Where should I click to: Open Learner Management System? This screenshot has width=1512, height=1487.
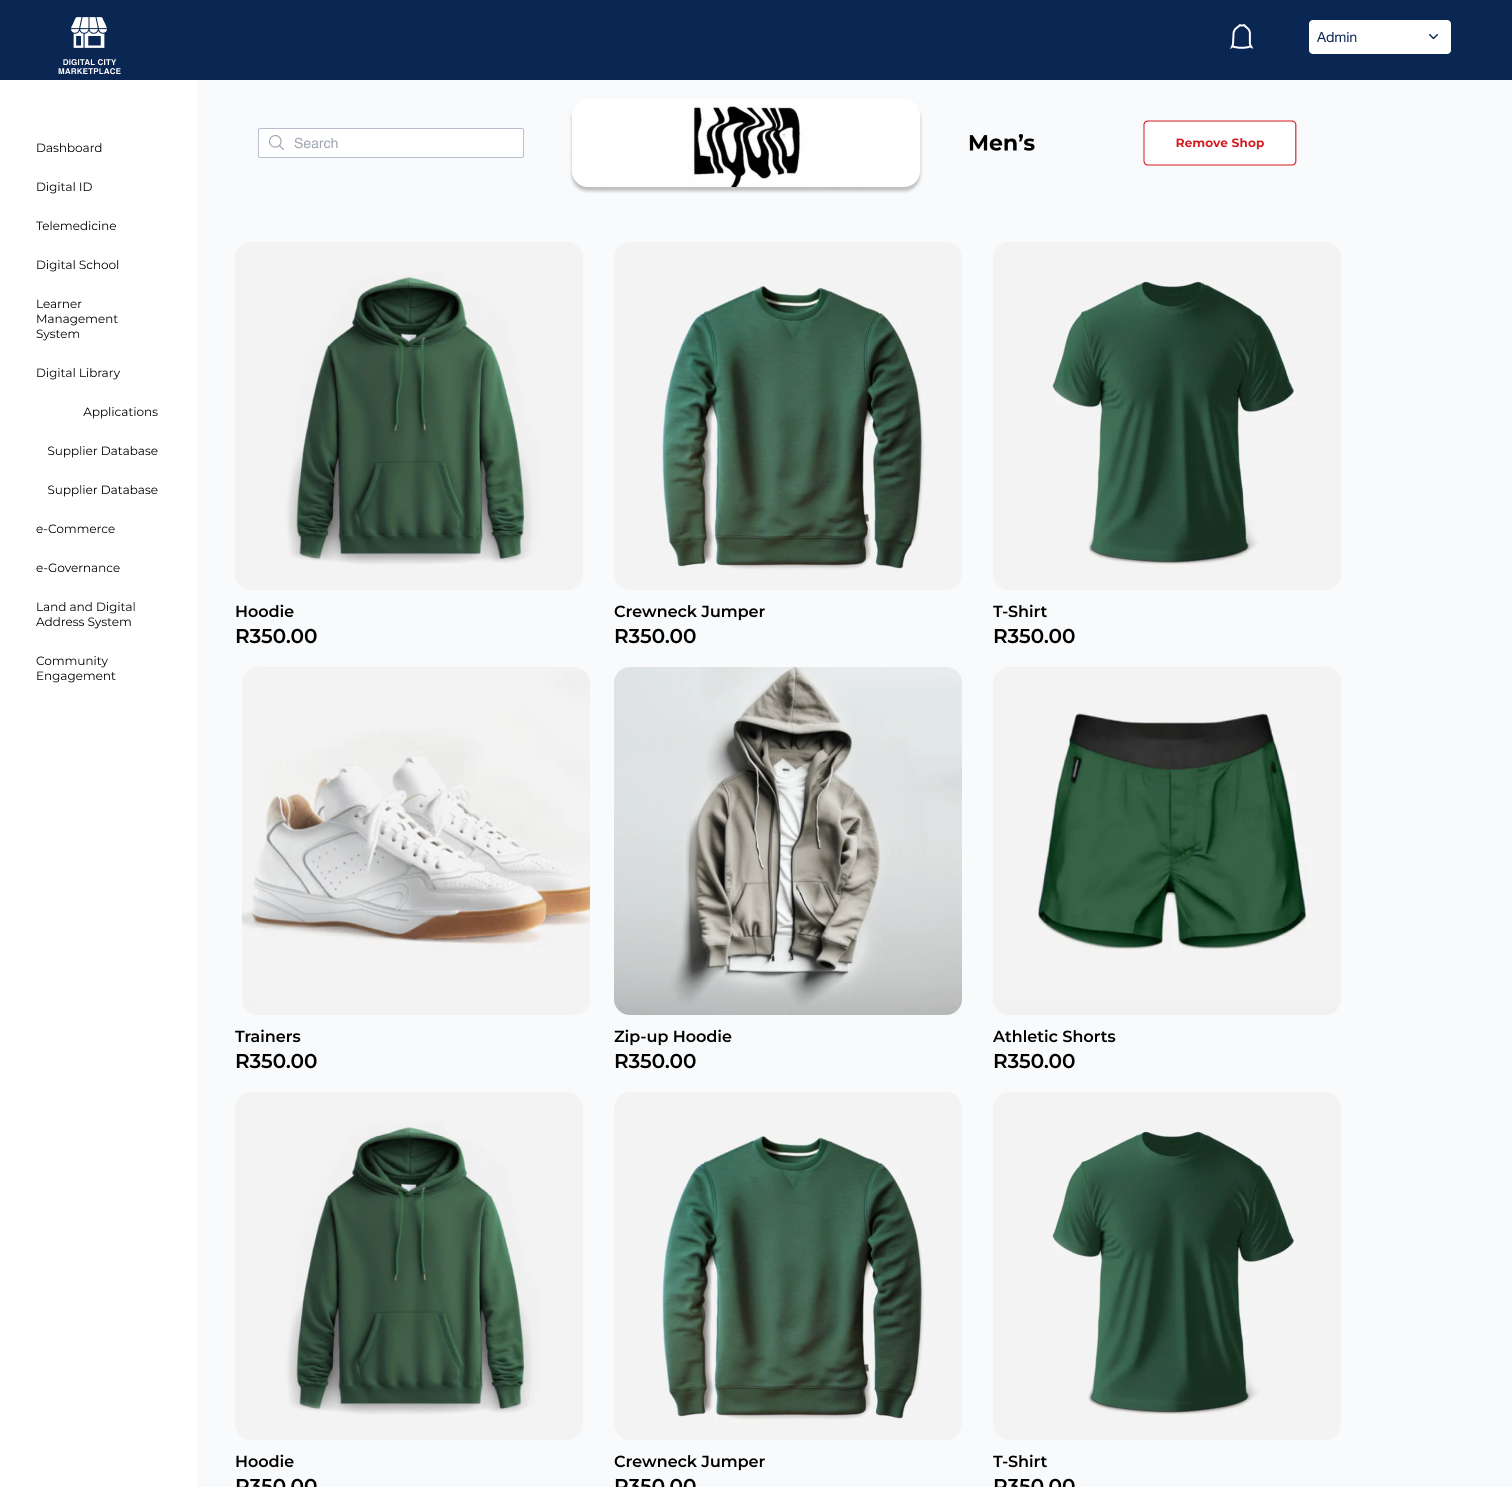point(77,319)
